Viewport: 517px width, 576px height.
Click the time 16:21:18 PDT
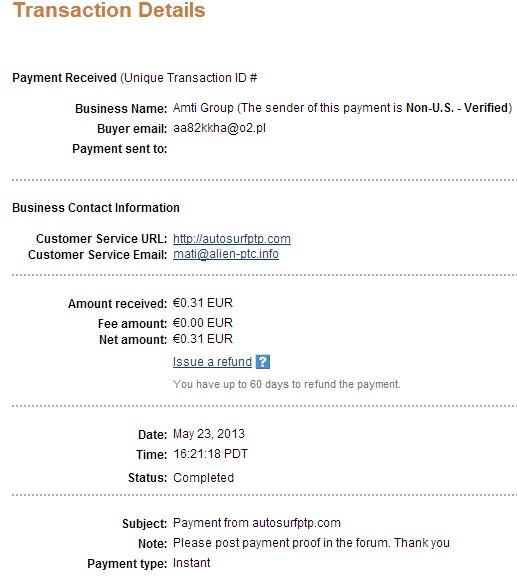[211, 454]
